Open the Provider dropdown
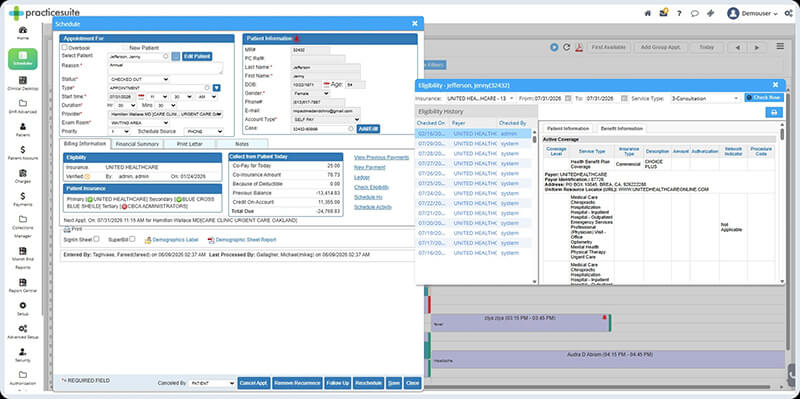Viewport: 800px width, 399px height. pyautogui.click(x=165, y=114)
